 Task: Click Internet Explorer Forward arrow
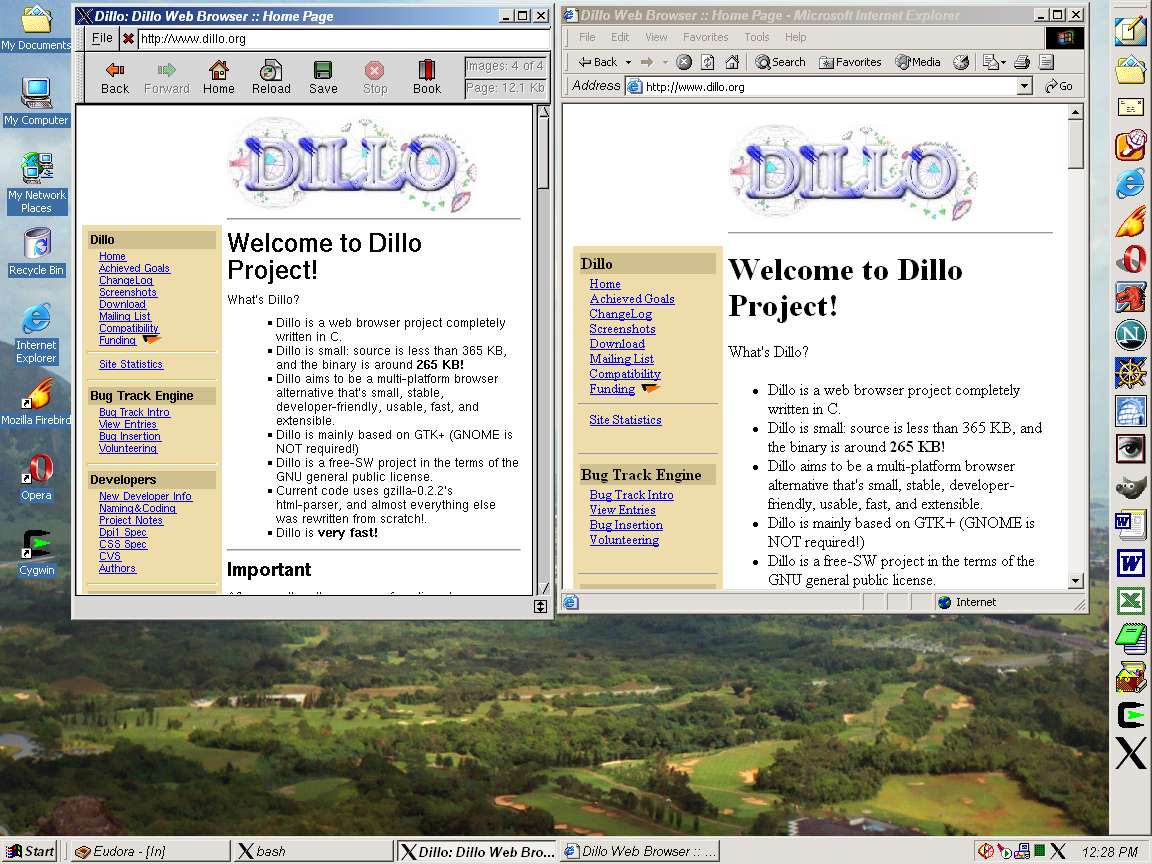coord(647,62)
